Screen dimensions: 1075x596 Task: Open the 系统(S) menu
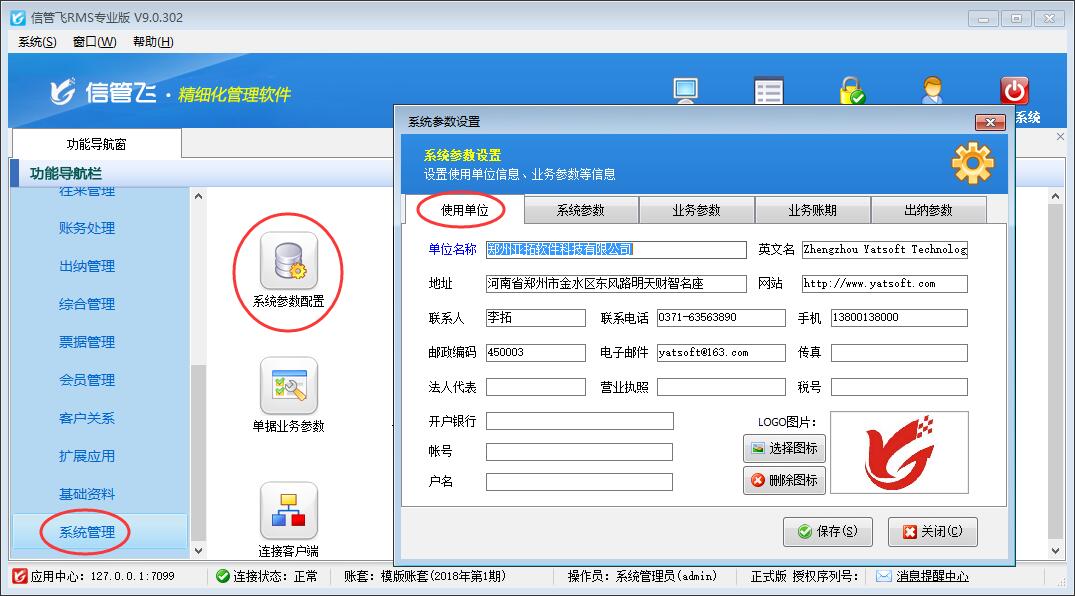click(x=38, y=41)
